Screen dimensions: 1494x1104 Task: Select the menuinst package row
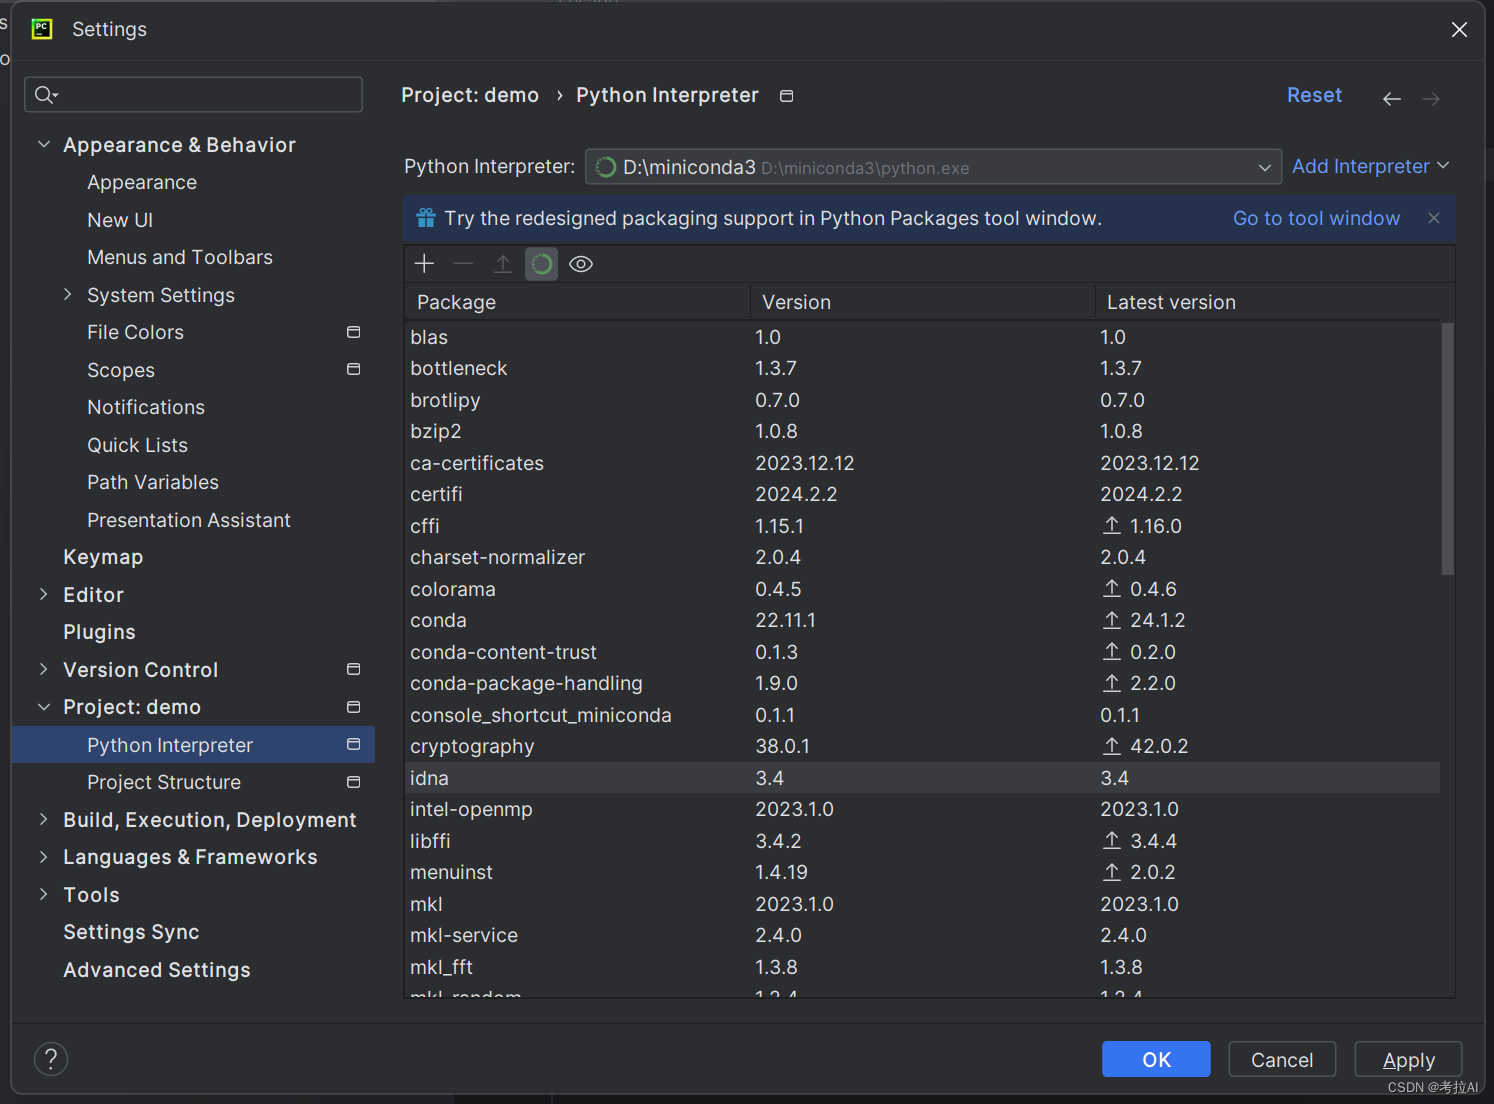point(922,872)
